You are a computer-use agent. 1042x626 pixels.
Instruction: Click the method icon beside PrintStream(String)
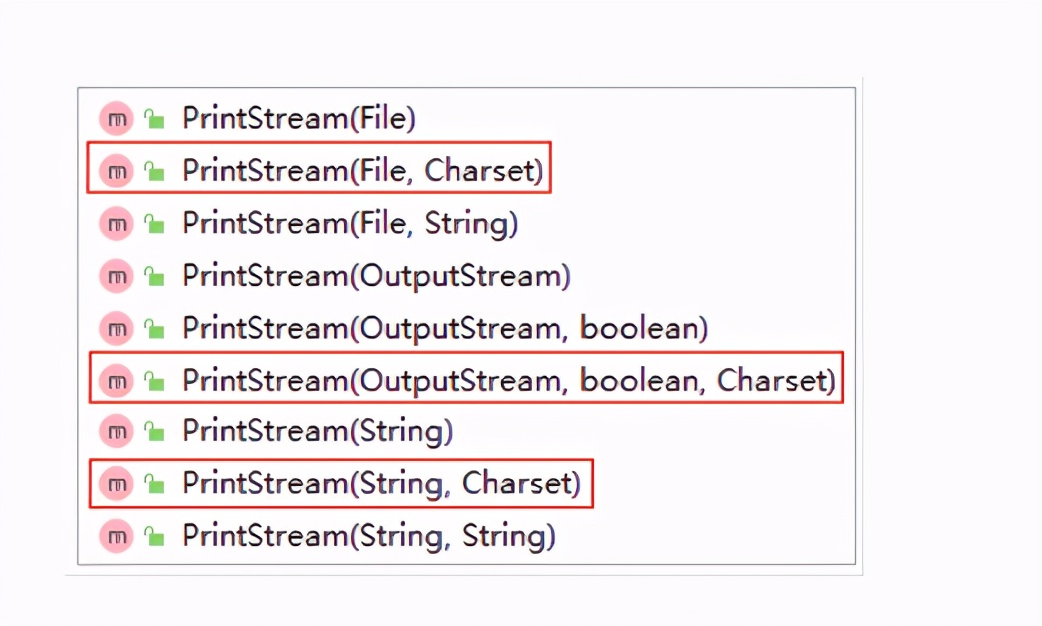[116, 432]
